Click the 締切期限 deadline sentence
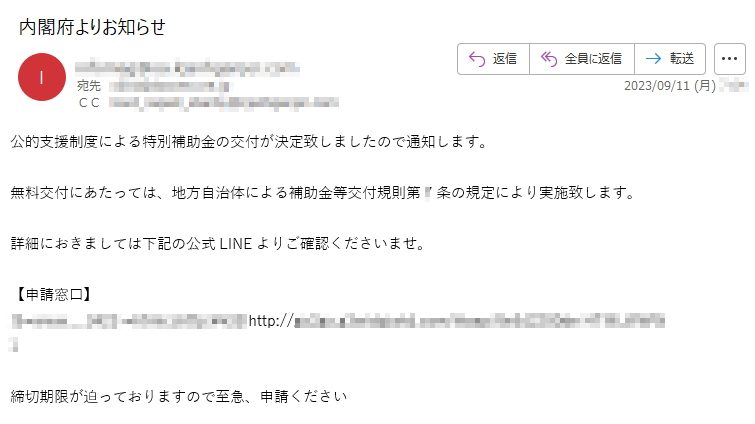755x424 pixels. (x=179, y=397)
